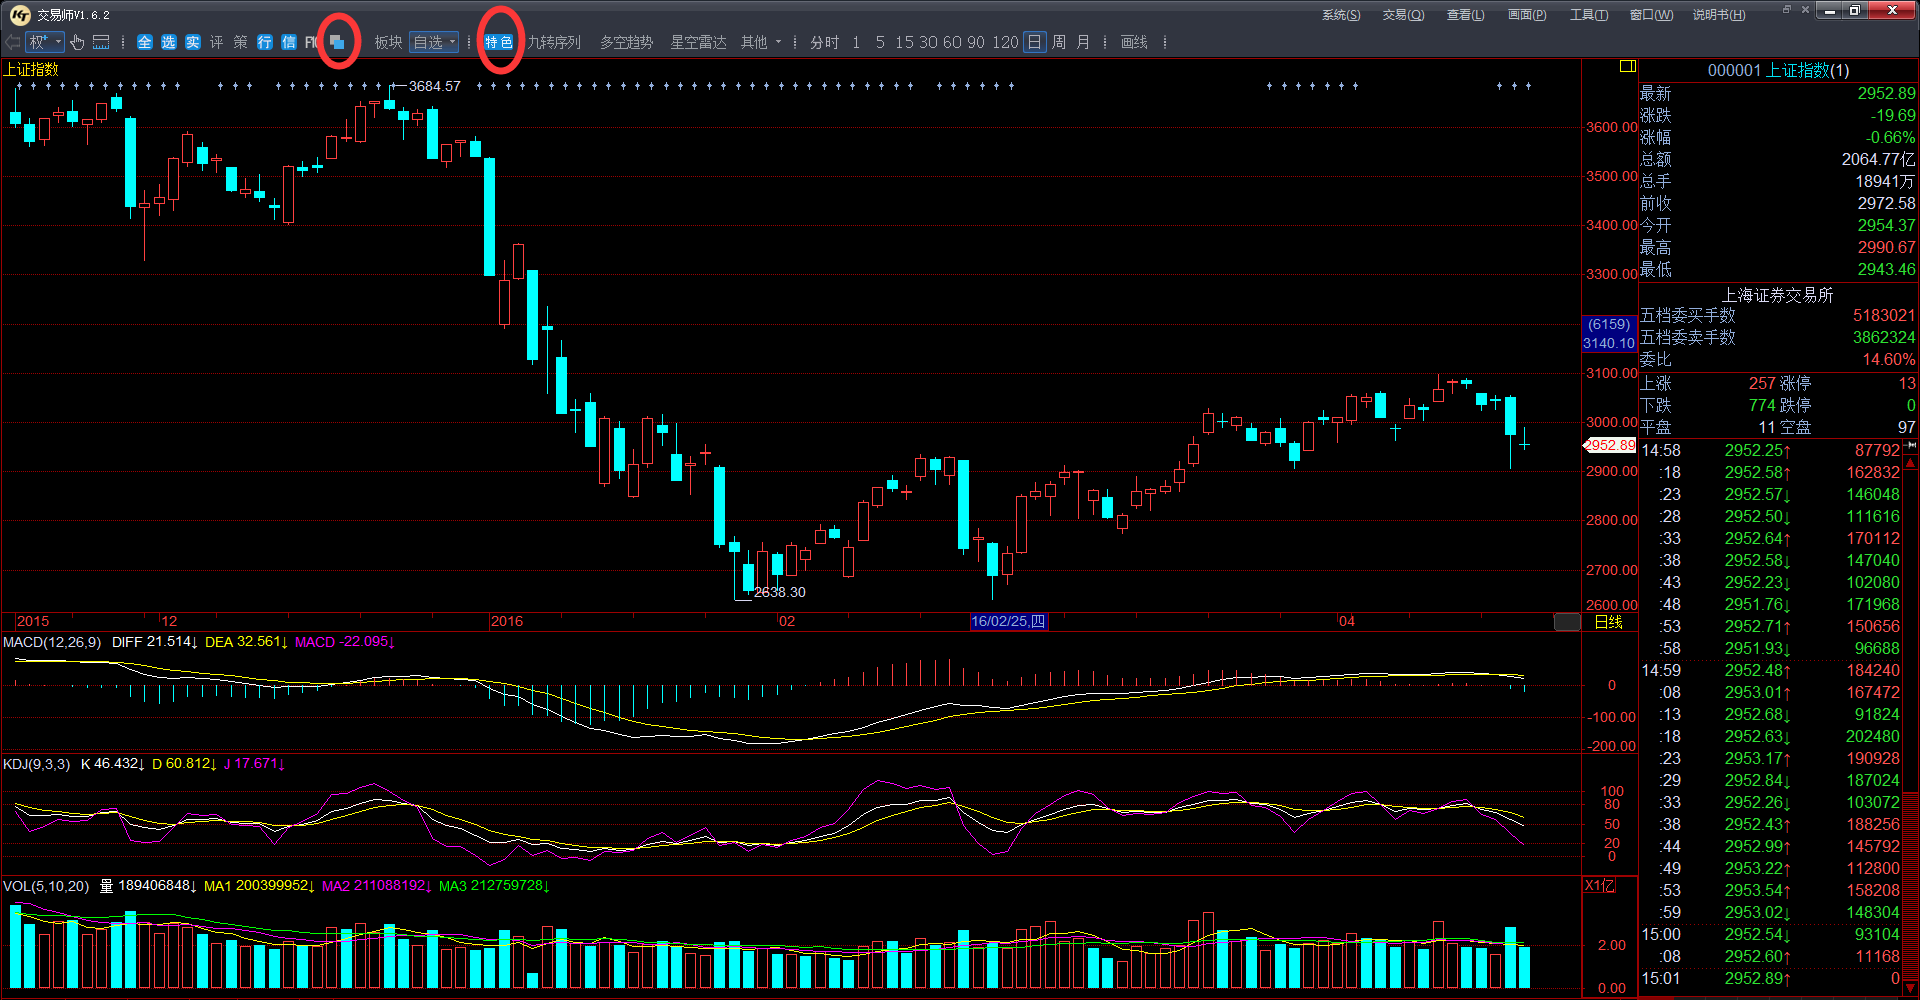
Task: Open the 工具(T) menu
Action: coord(1588,15)
